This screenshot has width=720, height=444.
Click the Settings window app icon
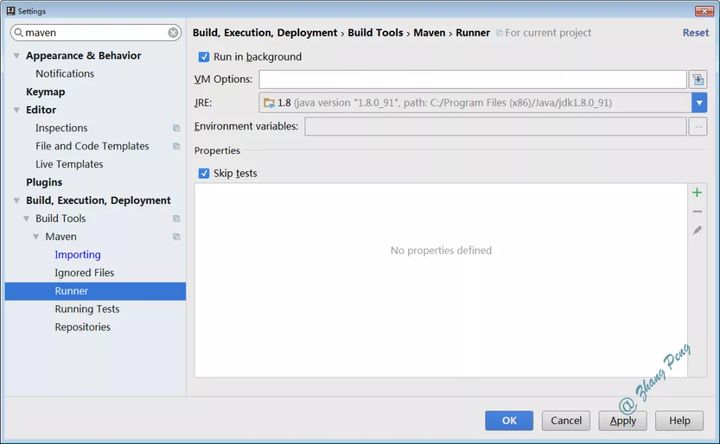coord(11,11)
